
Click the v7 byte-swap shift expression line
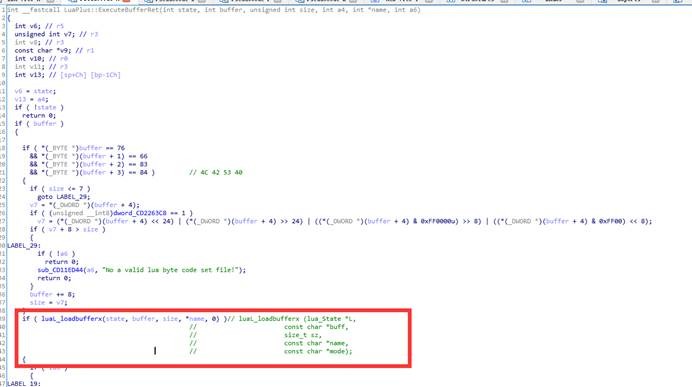tap(345, 221)
